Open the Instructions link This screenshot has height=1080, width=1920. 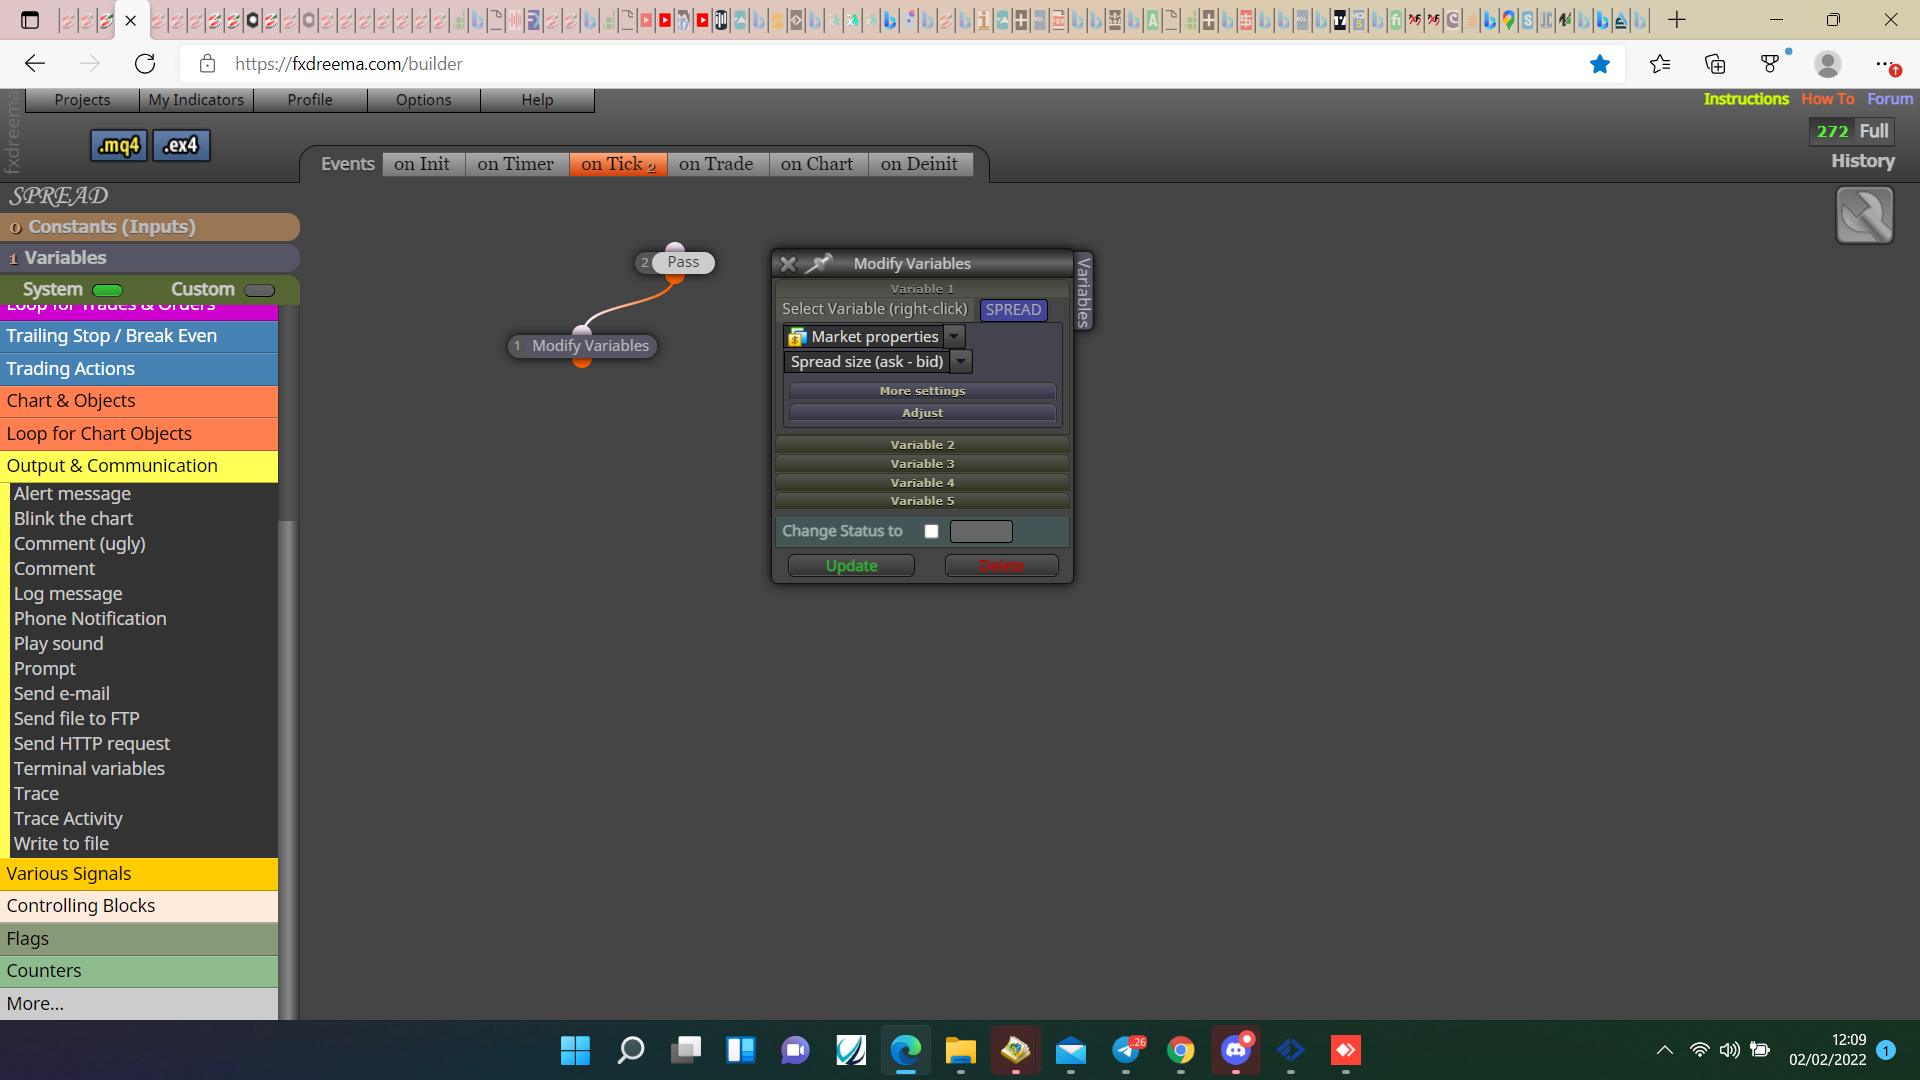[x=1746, y=99]
